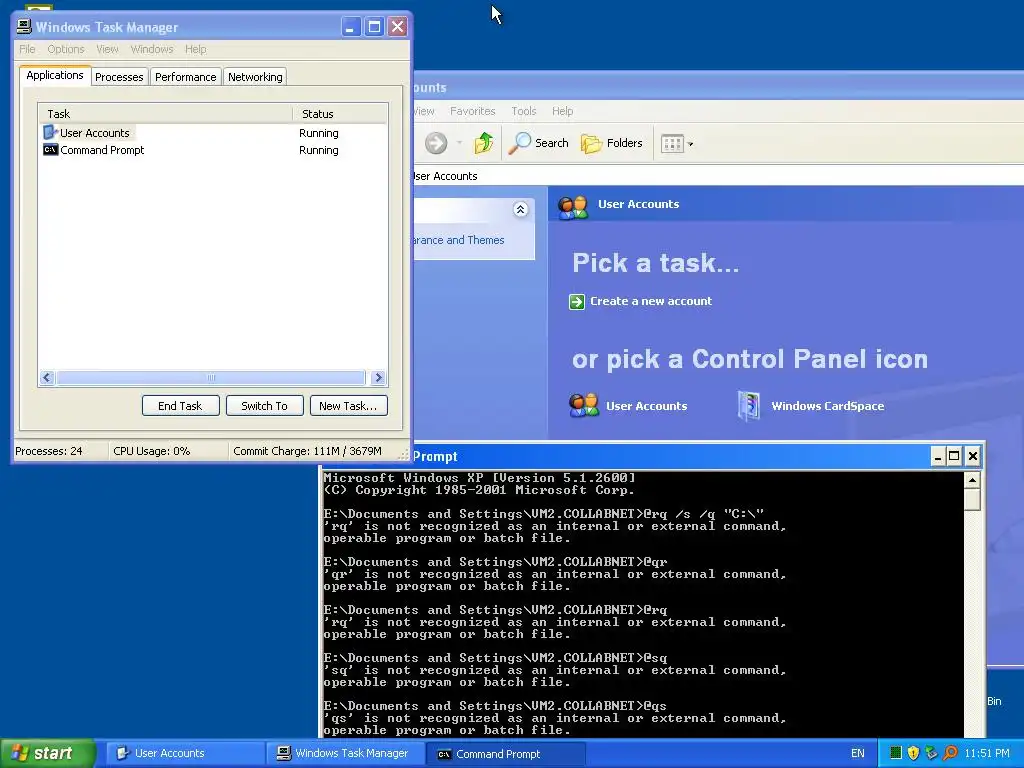Click Task Manager tray CPU meter icon

click(896, 753)
